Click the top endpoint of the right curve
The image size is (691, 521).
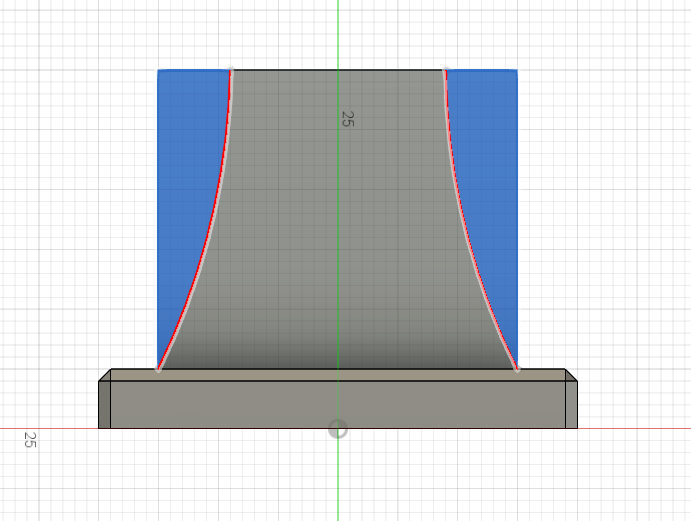(x=445, y=70)
